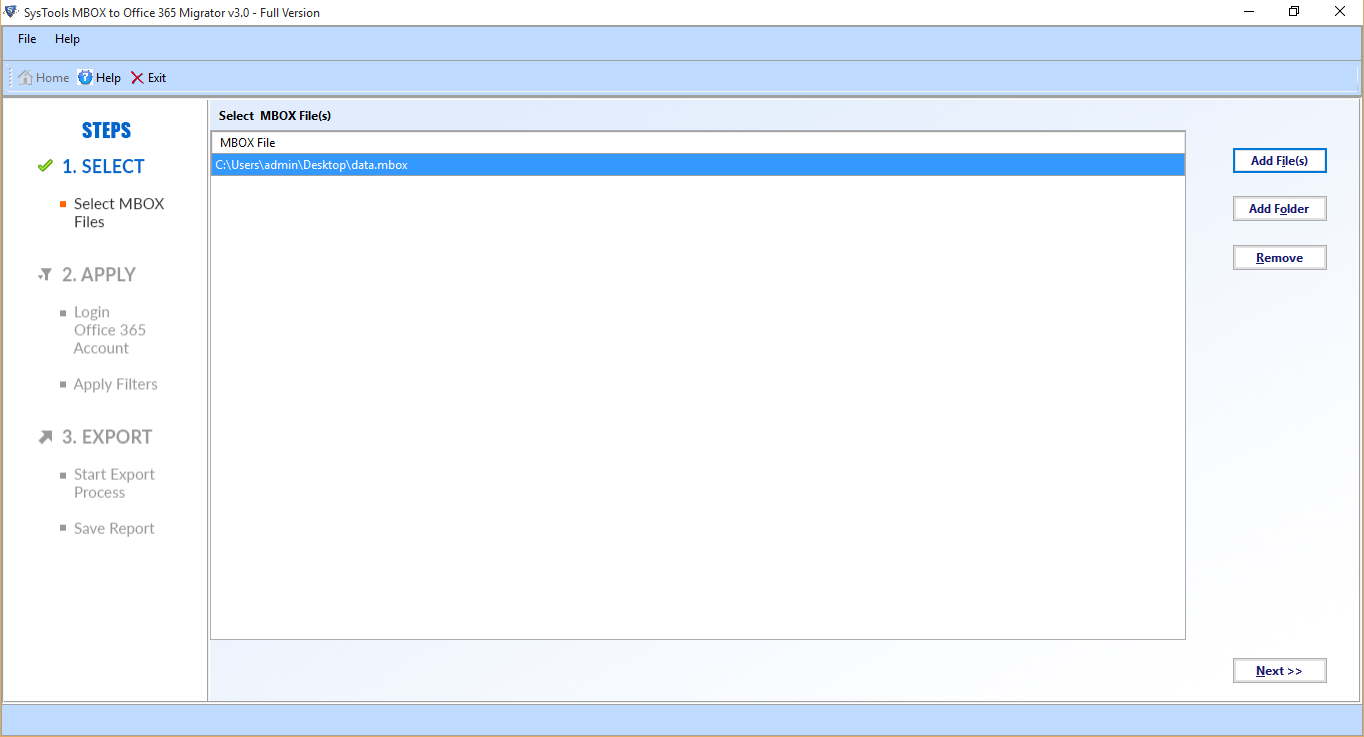Click the funnel icon beside 2. APPLY

tap(45, 274)
